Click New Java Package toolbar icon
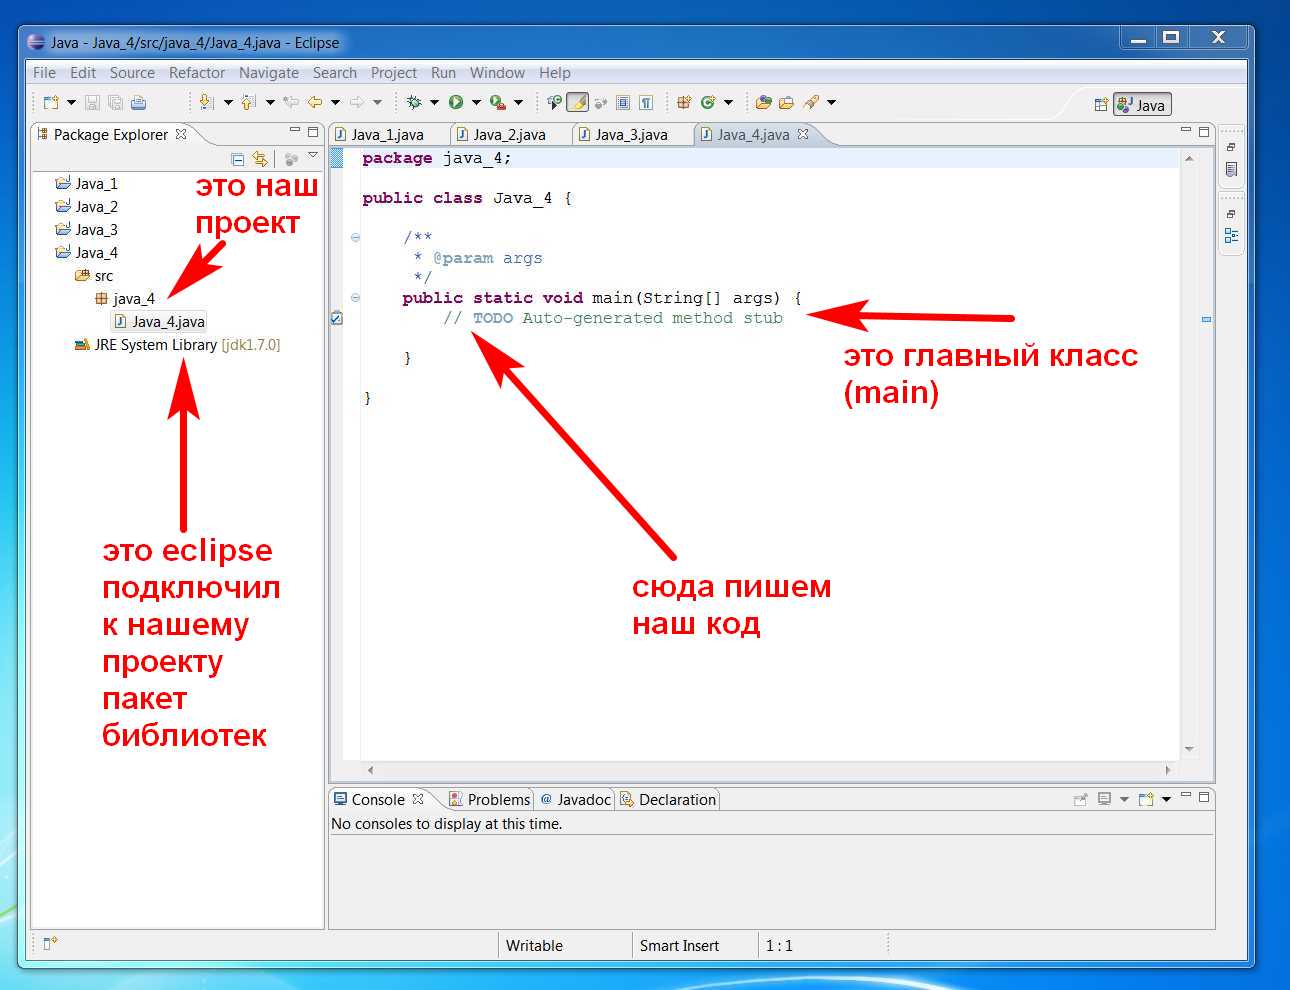The height and width of the screenshot is (990, 1290). pyautogui.click(x=684, y=102)
